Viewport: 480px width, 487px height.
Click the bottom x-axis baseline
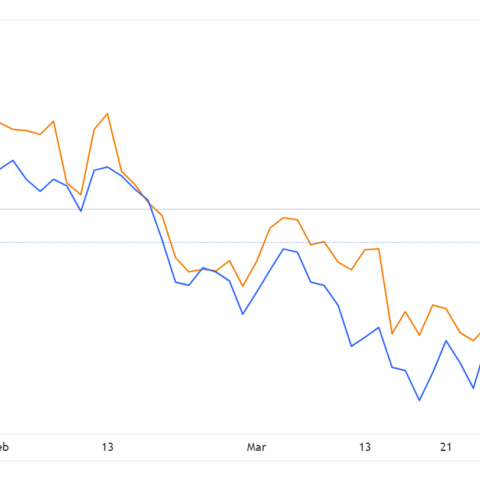click(x=240, y=435)
